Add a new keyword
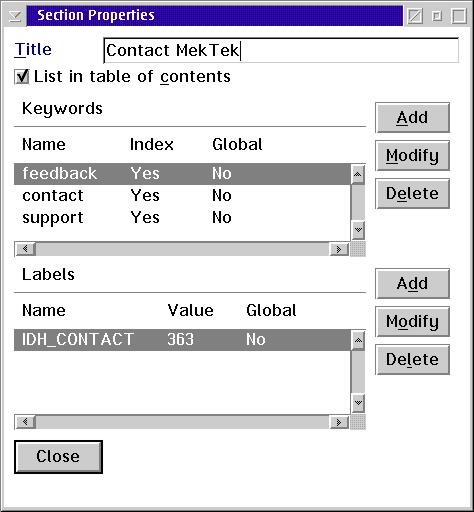The height and width of the screenshot is (512, 474). coord(412,118)
